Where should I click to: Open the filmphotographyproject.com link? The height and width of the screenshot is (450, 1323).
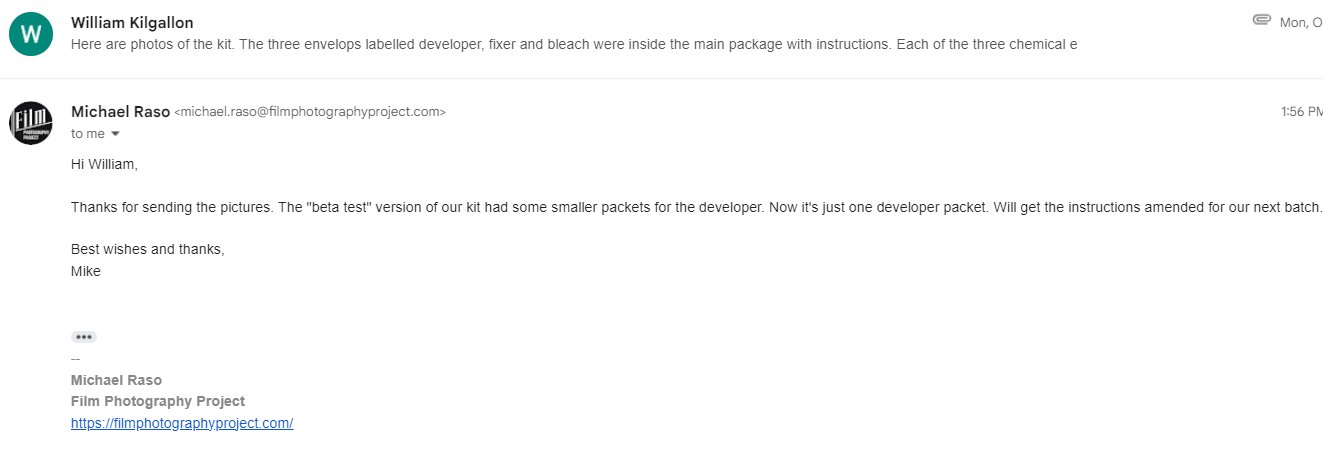[181, 423]
